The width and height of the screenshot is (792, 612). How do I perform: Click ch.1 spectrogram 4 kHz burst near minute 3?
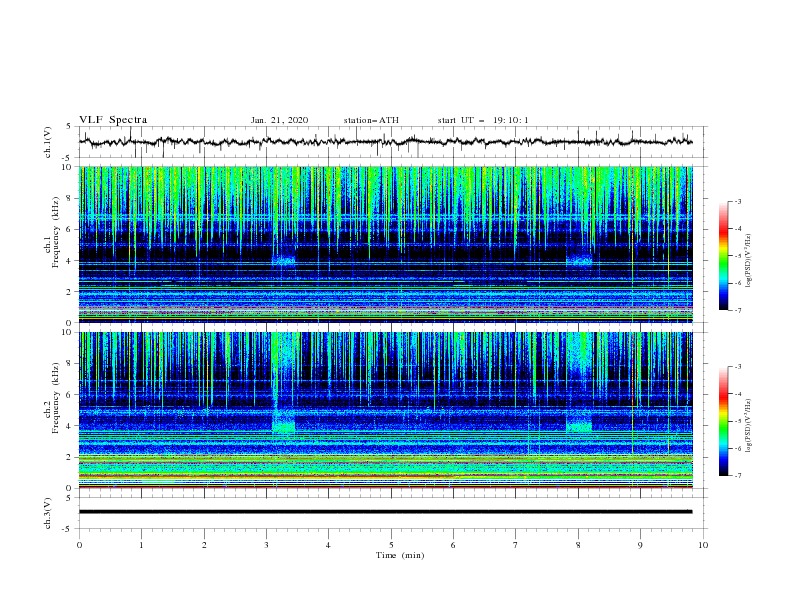(283, 261)
